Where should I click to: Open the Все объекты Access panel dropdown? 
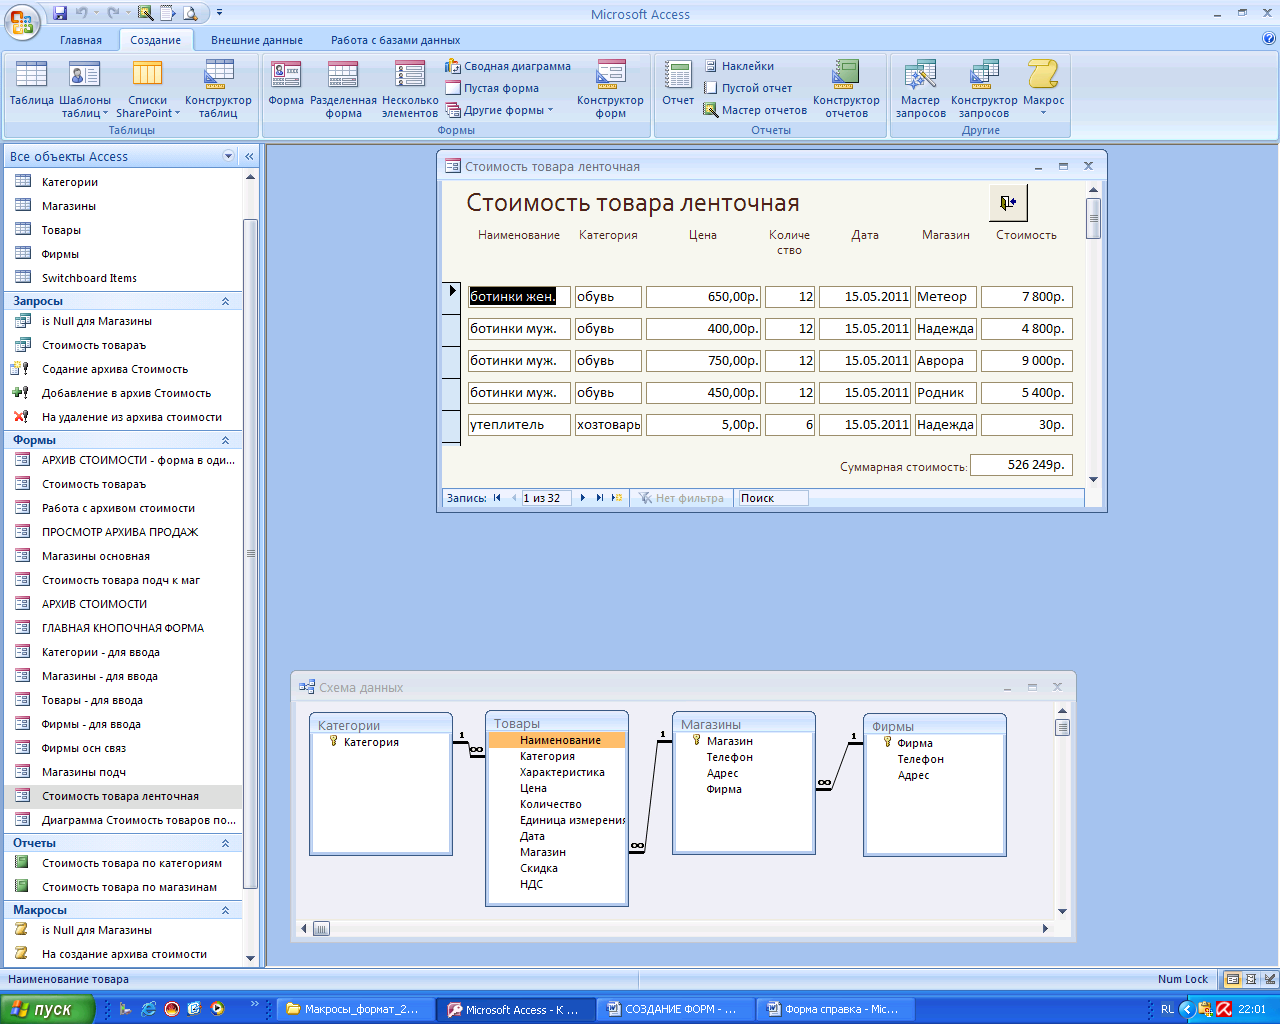228,156
